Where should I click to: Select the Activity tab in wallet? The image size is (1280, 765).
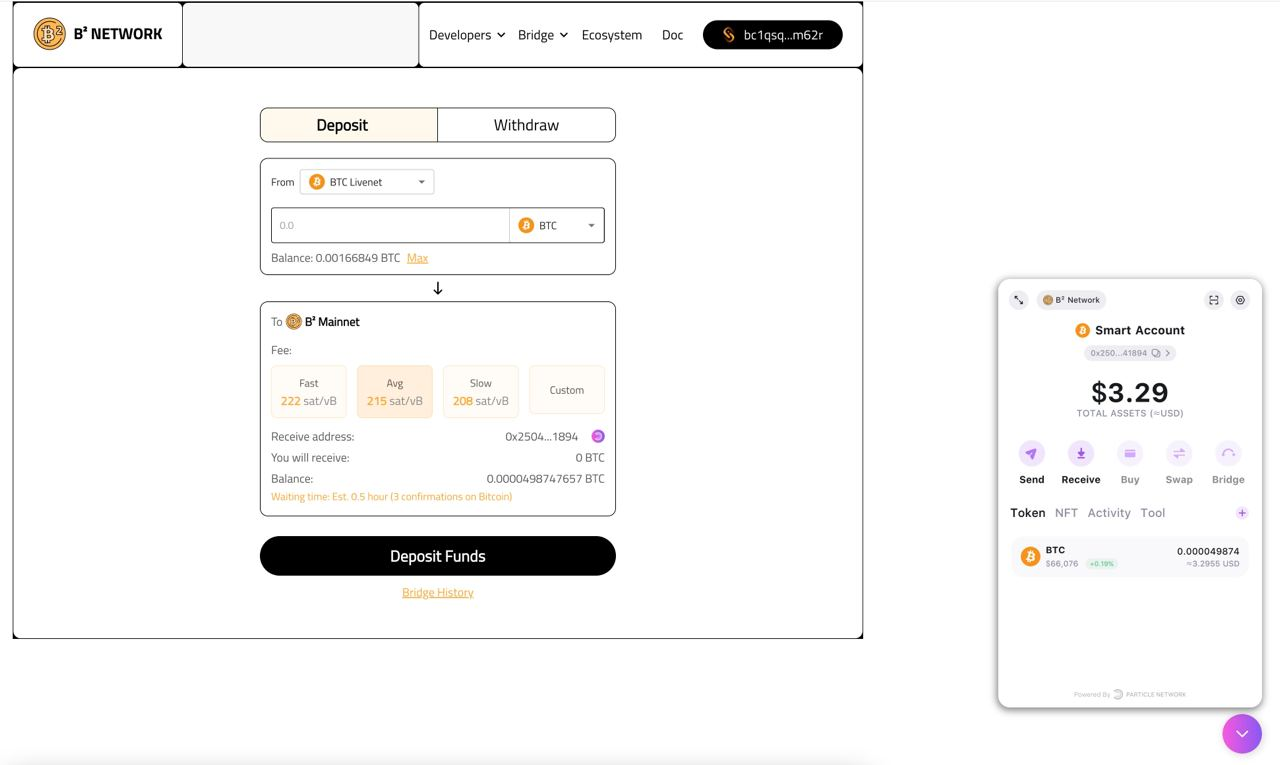1109,513
